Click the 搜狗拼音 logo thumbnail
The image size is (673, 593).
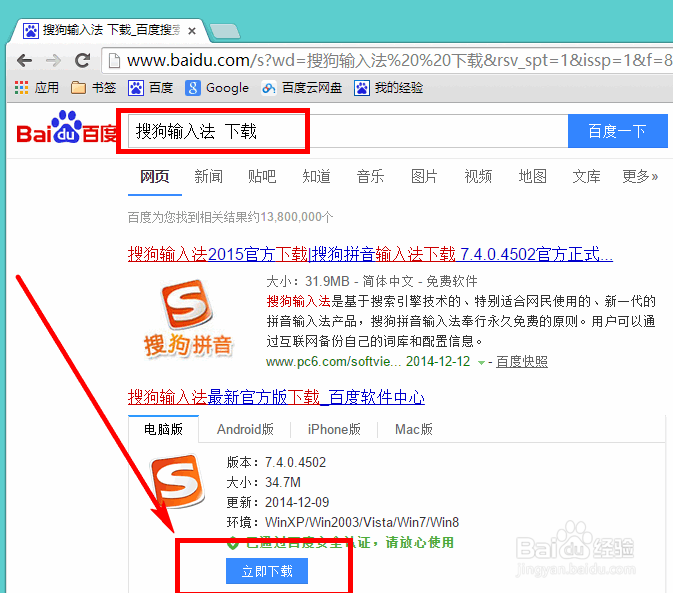click(188, 318)
